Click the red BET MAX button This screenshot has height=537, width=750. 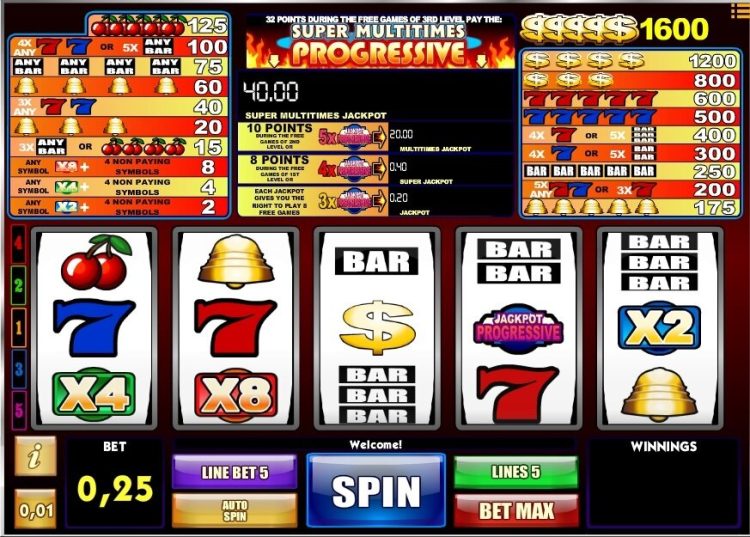516,511
